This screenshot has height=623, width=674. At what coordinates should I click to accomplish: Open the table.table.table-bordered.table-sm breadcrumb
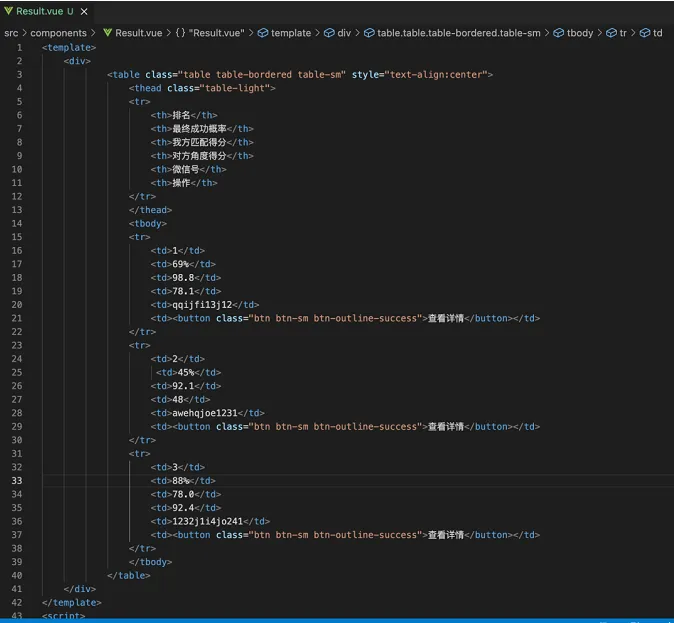[459, 33]
